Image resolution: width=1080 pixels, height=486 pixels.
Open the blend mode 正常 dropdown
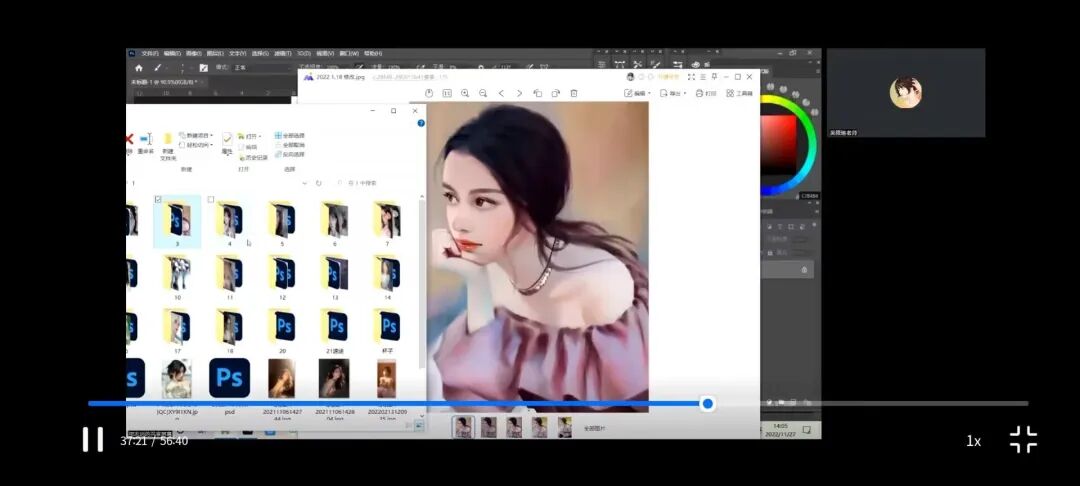coord(262,67)
